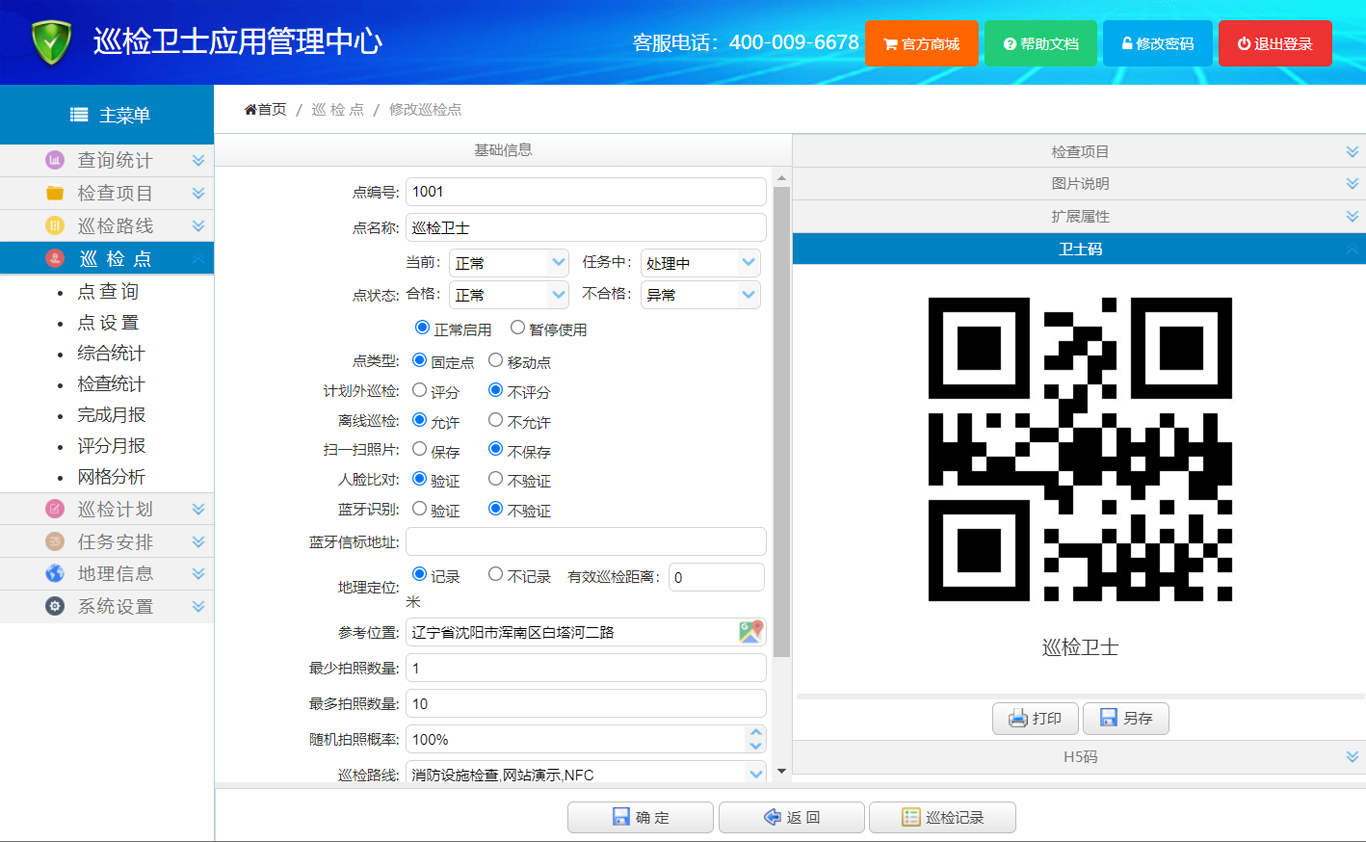Open 点设置 in the sidebar menu

(108, 323)
